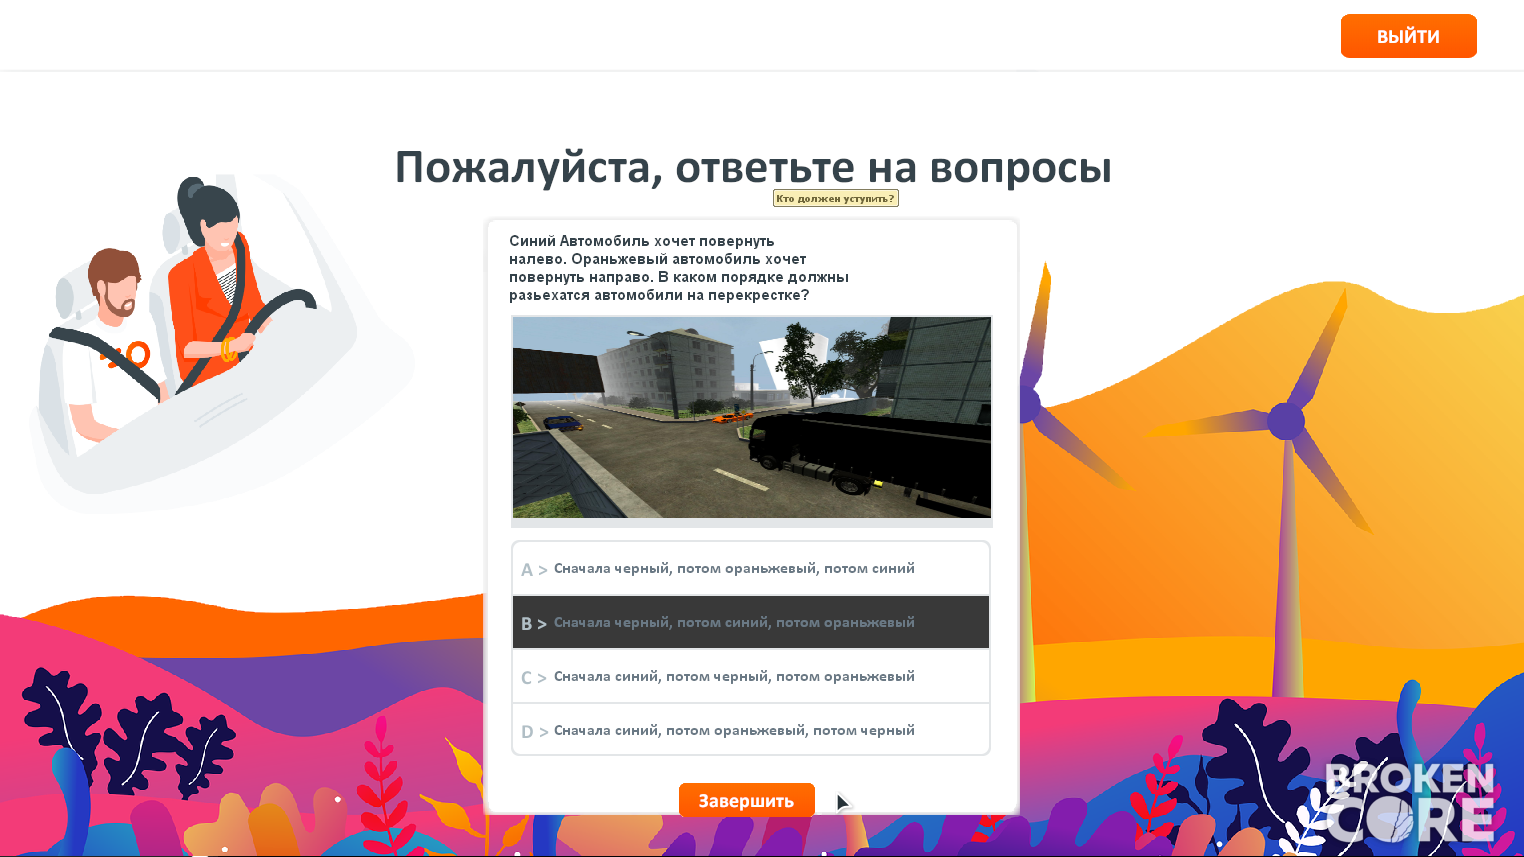
Task: Pick answer C: синий, черный, оранжевый
Action: [751, 677]
